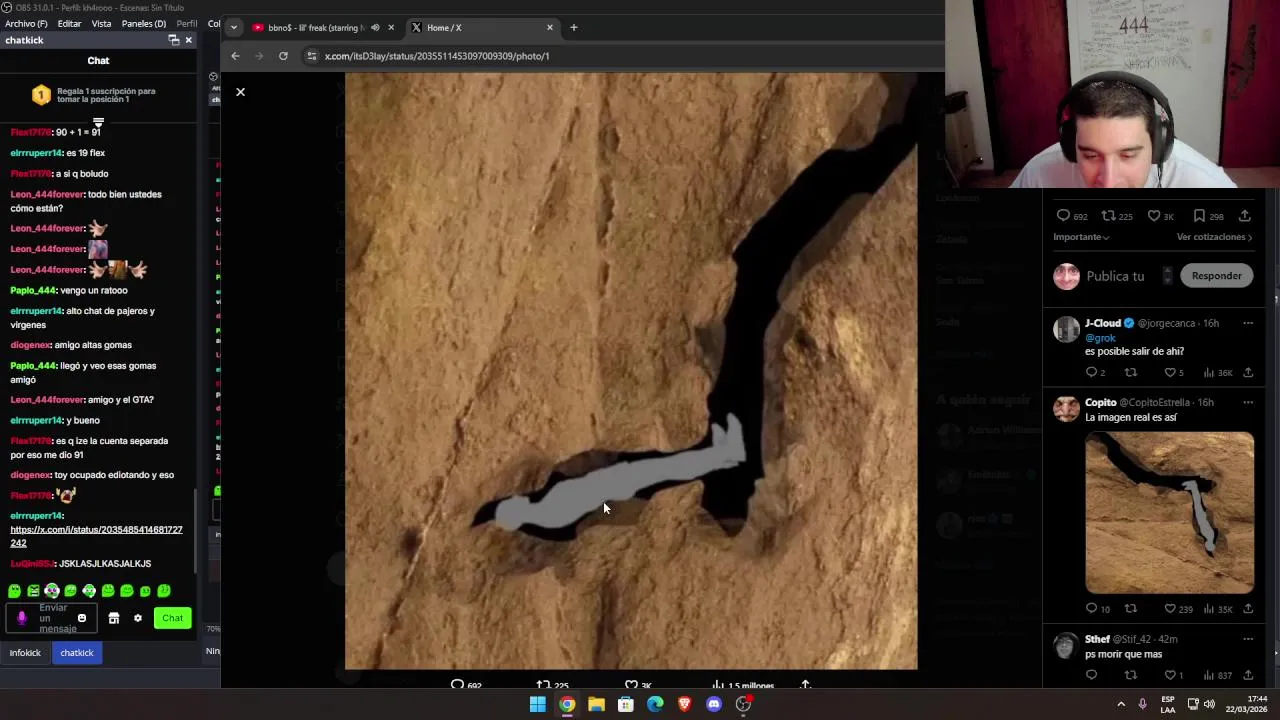Reply to J-Cloud's comment
The height and width of the screenshot is (720, 1280).
pyautogui.click(x=1091, y=373)
